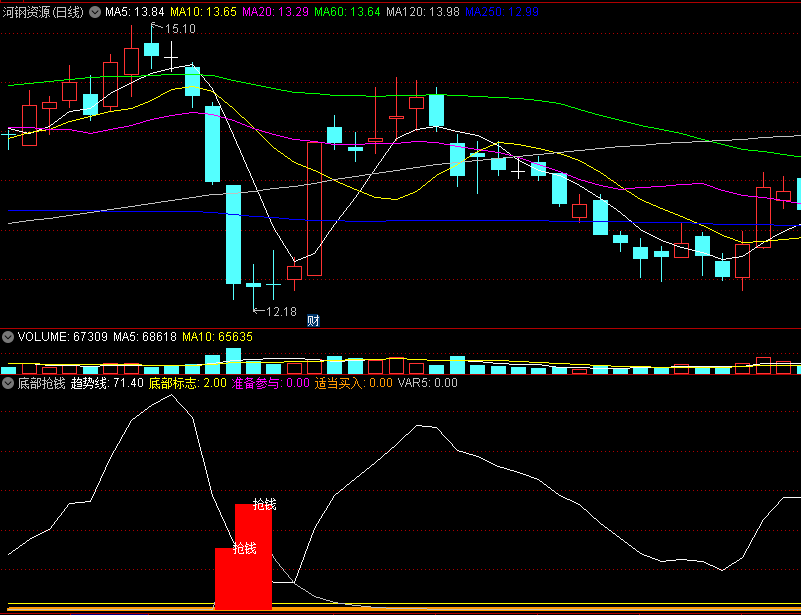
Task: Select the MA60: 13.64 label
Action: pyautogui.click(x=347, y=12)
